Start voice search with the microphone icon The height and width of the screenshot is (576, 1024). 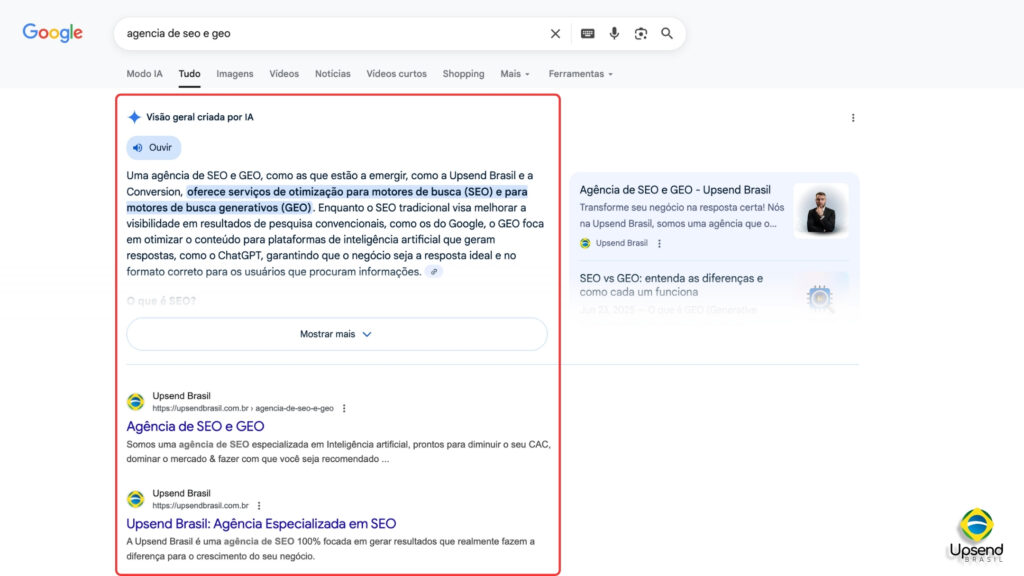pyautogui.click(x=614, y=33)
